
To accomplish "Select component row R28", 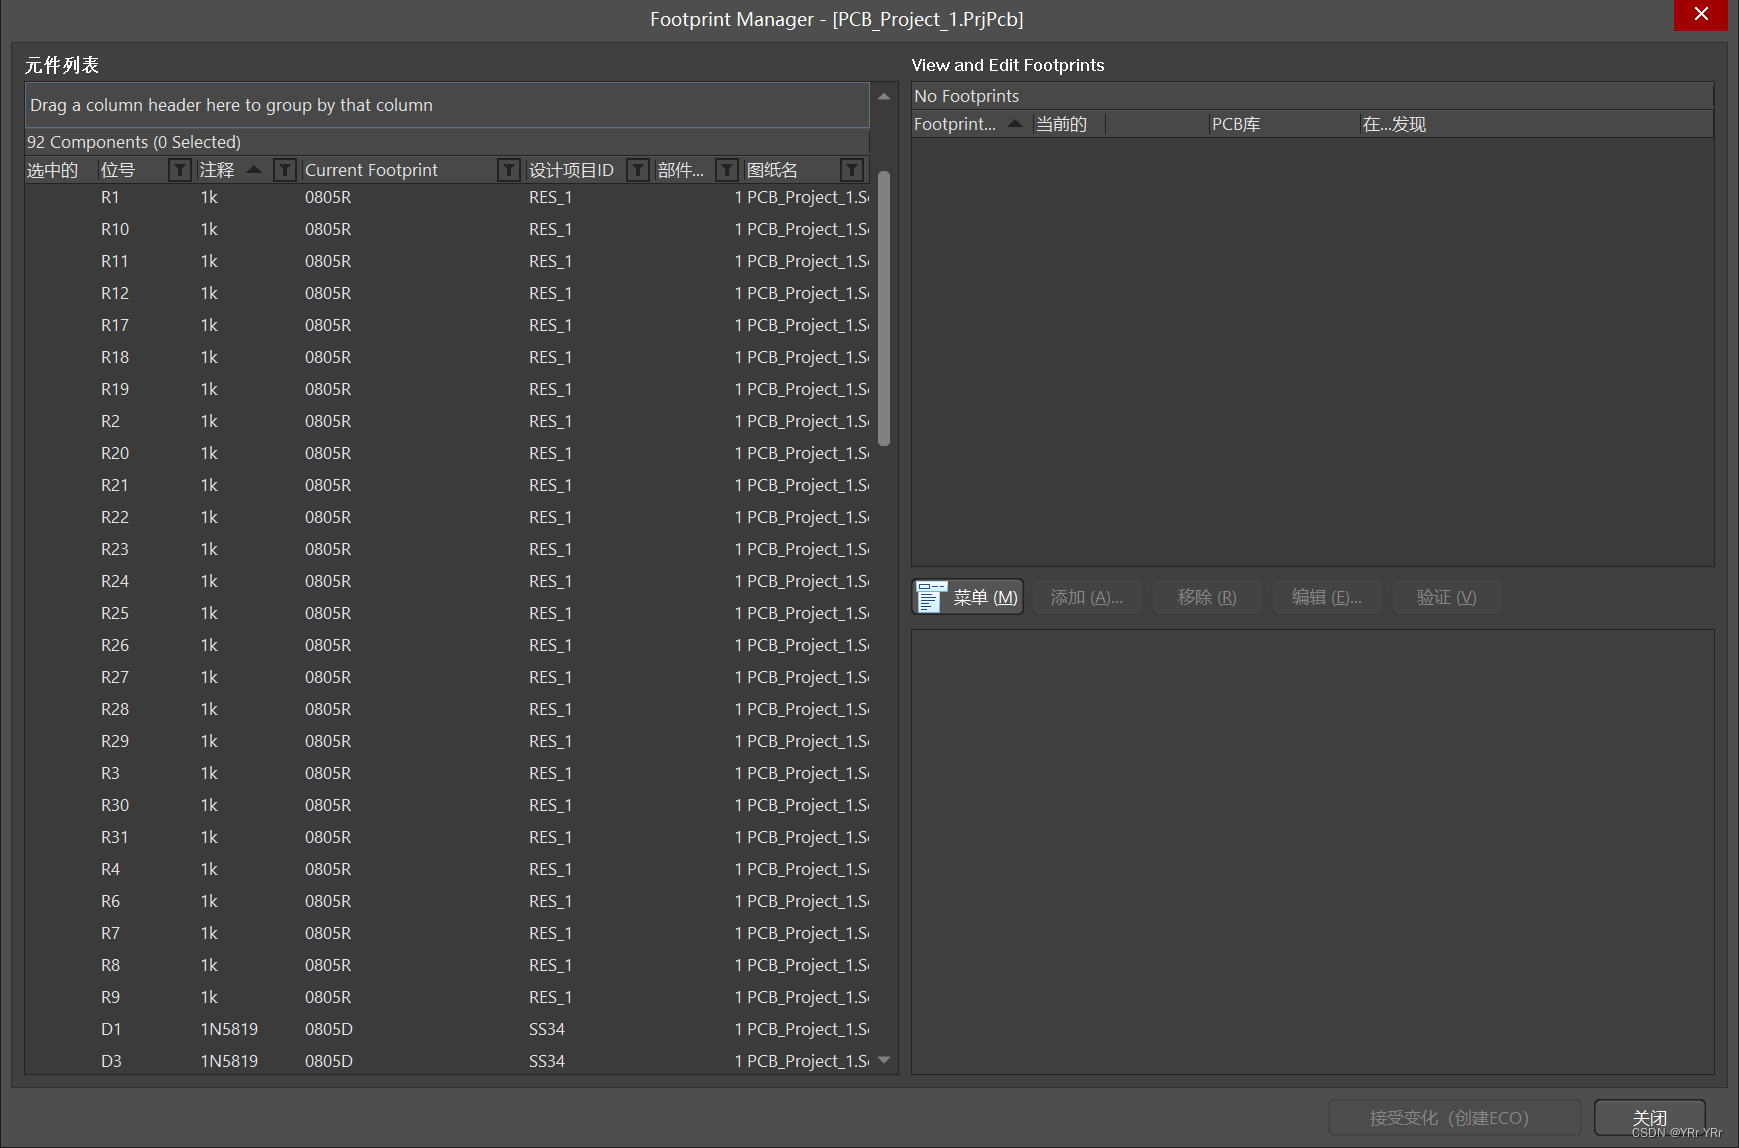I will (x=447, y=709).
